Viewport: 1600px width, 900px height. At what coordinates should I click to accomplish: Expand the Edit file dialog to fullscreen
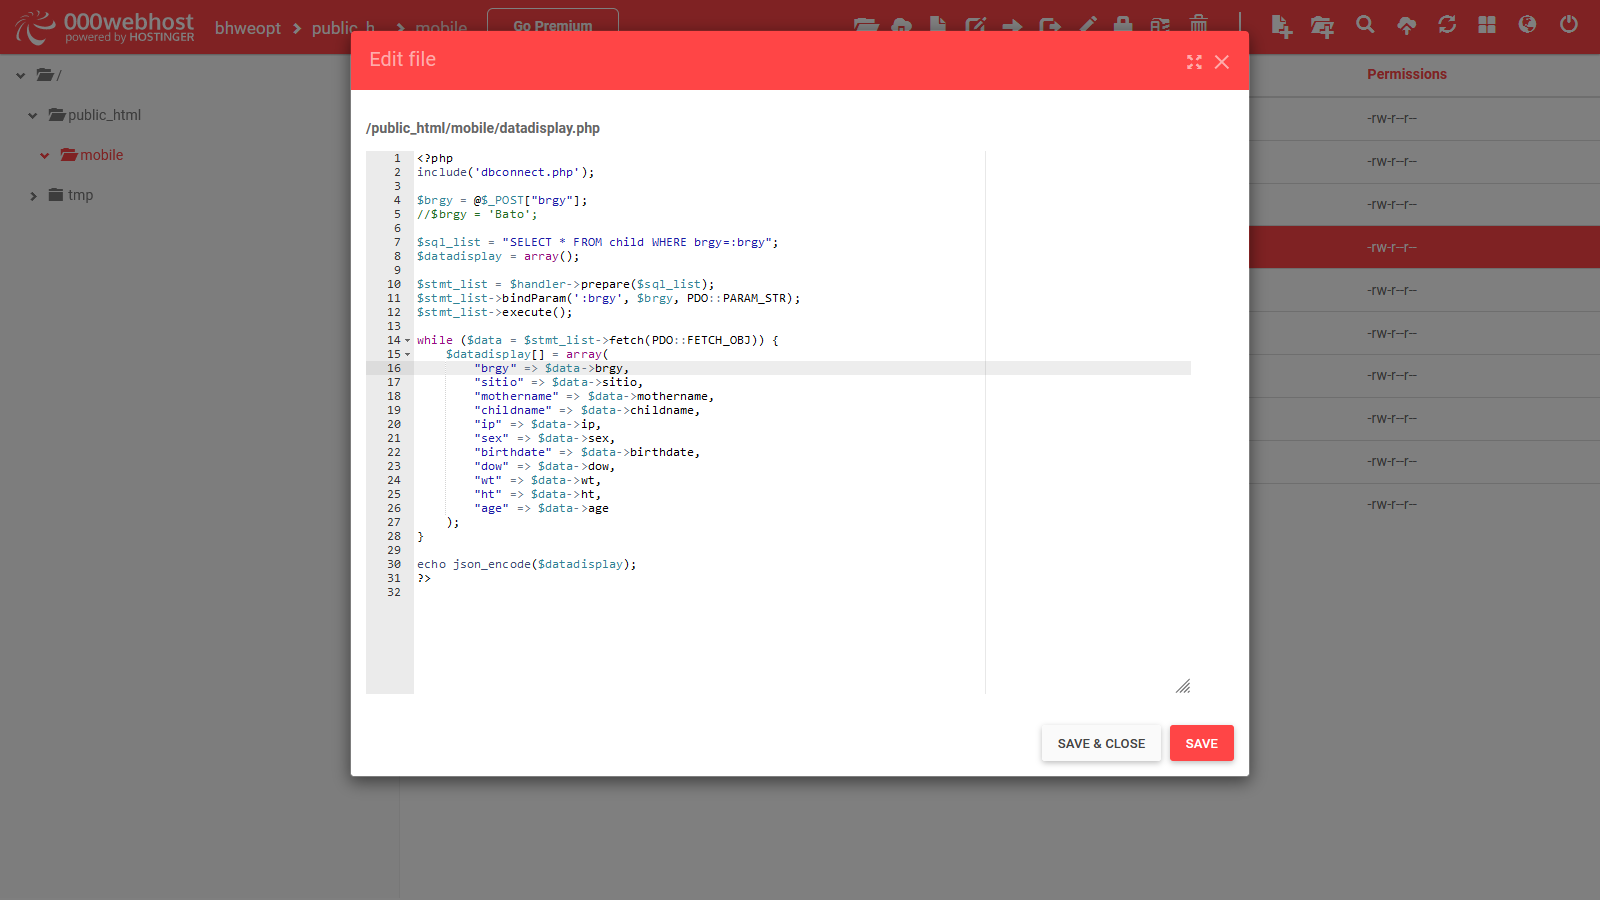point(1194,62)
